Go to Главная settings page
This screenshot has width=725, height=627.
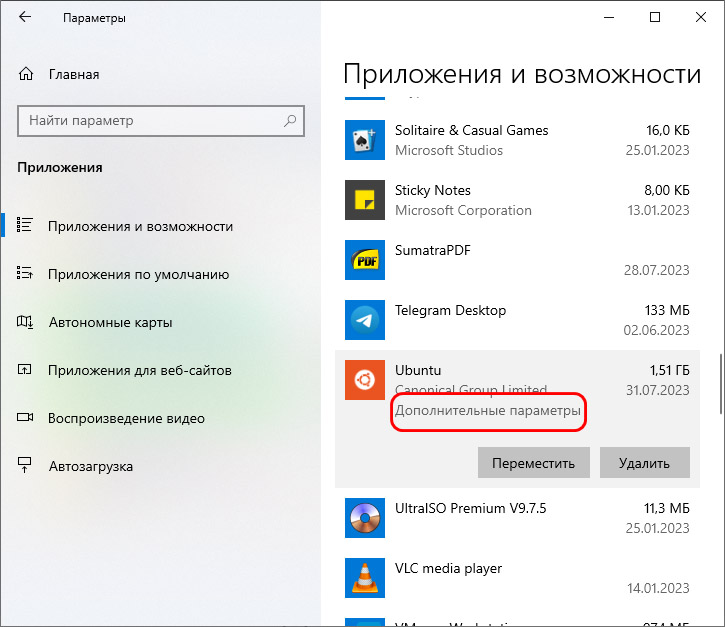pos(74,74)
